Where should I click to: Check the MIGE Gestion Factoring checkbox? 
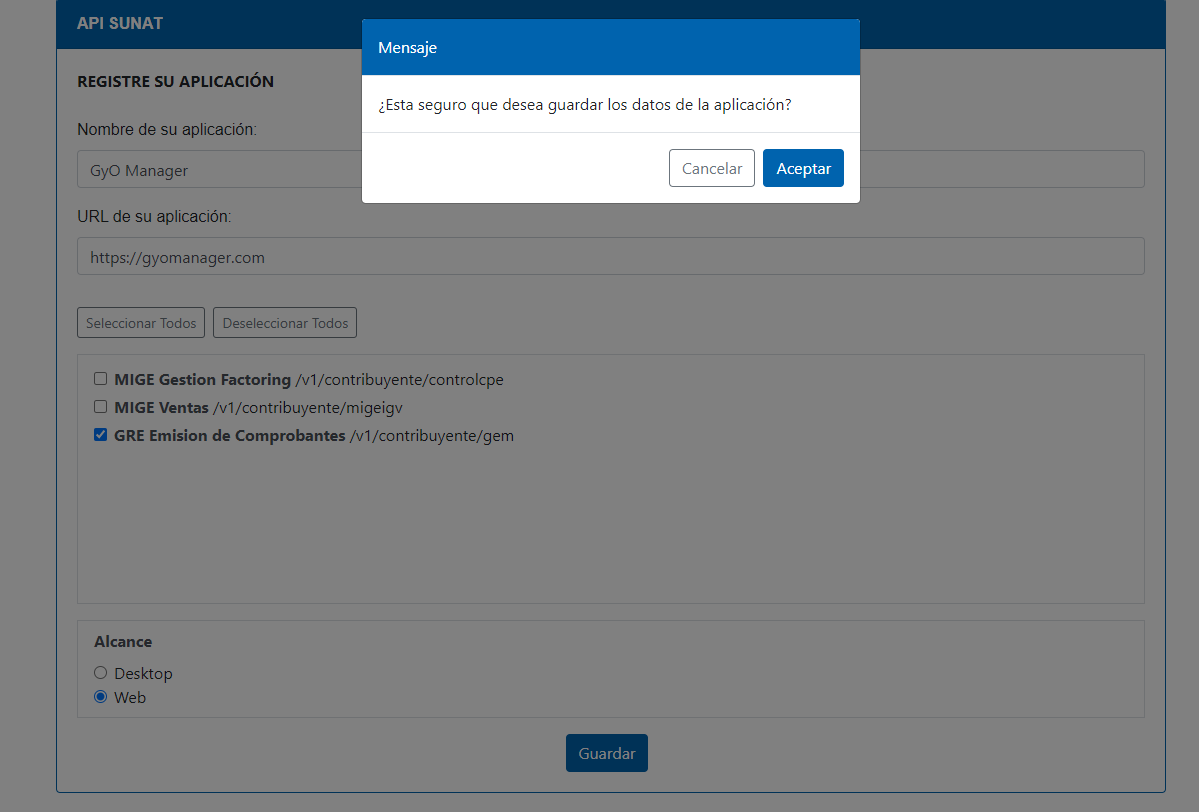[x=100, y=378]
